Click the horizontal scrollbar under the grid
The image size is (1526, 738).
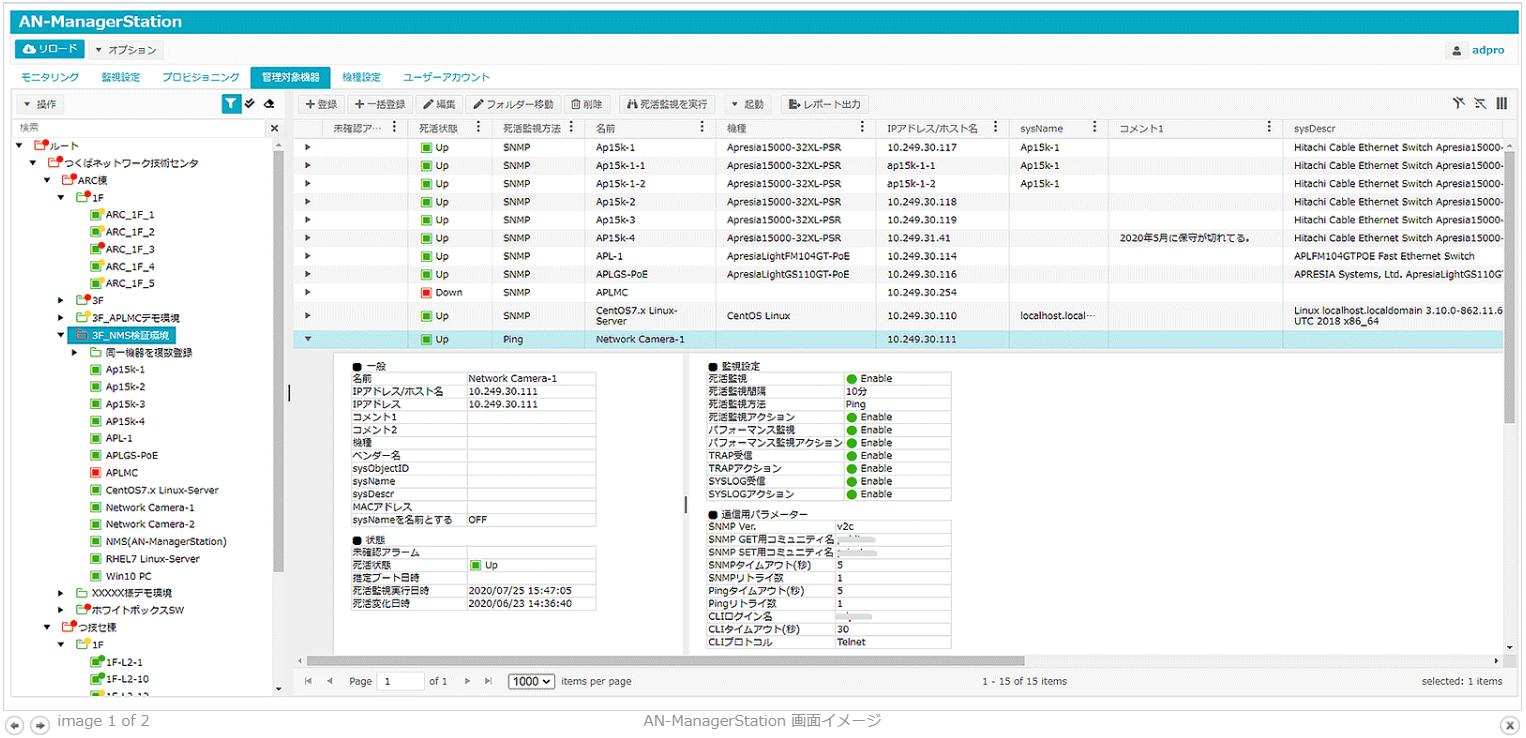click(665, 661)
